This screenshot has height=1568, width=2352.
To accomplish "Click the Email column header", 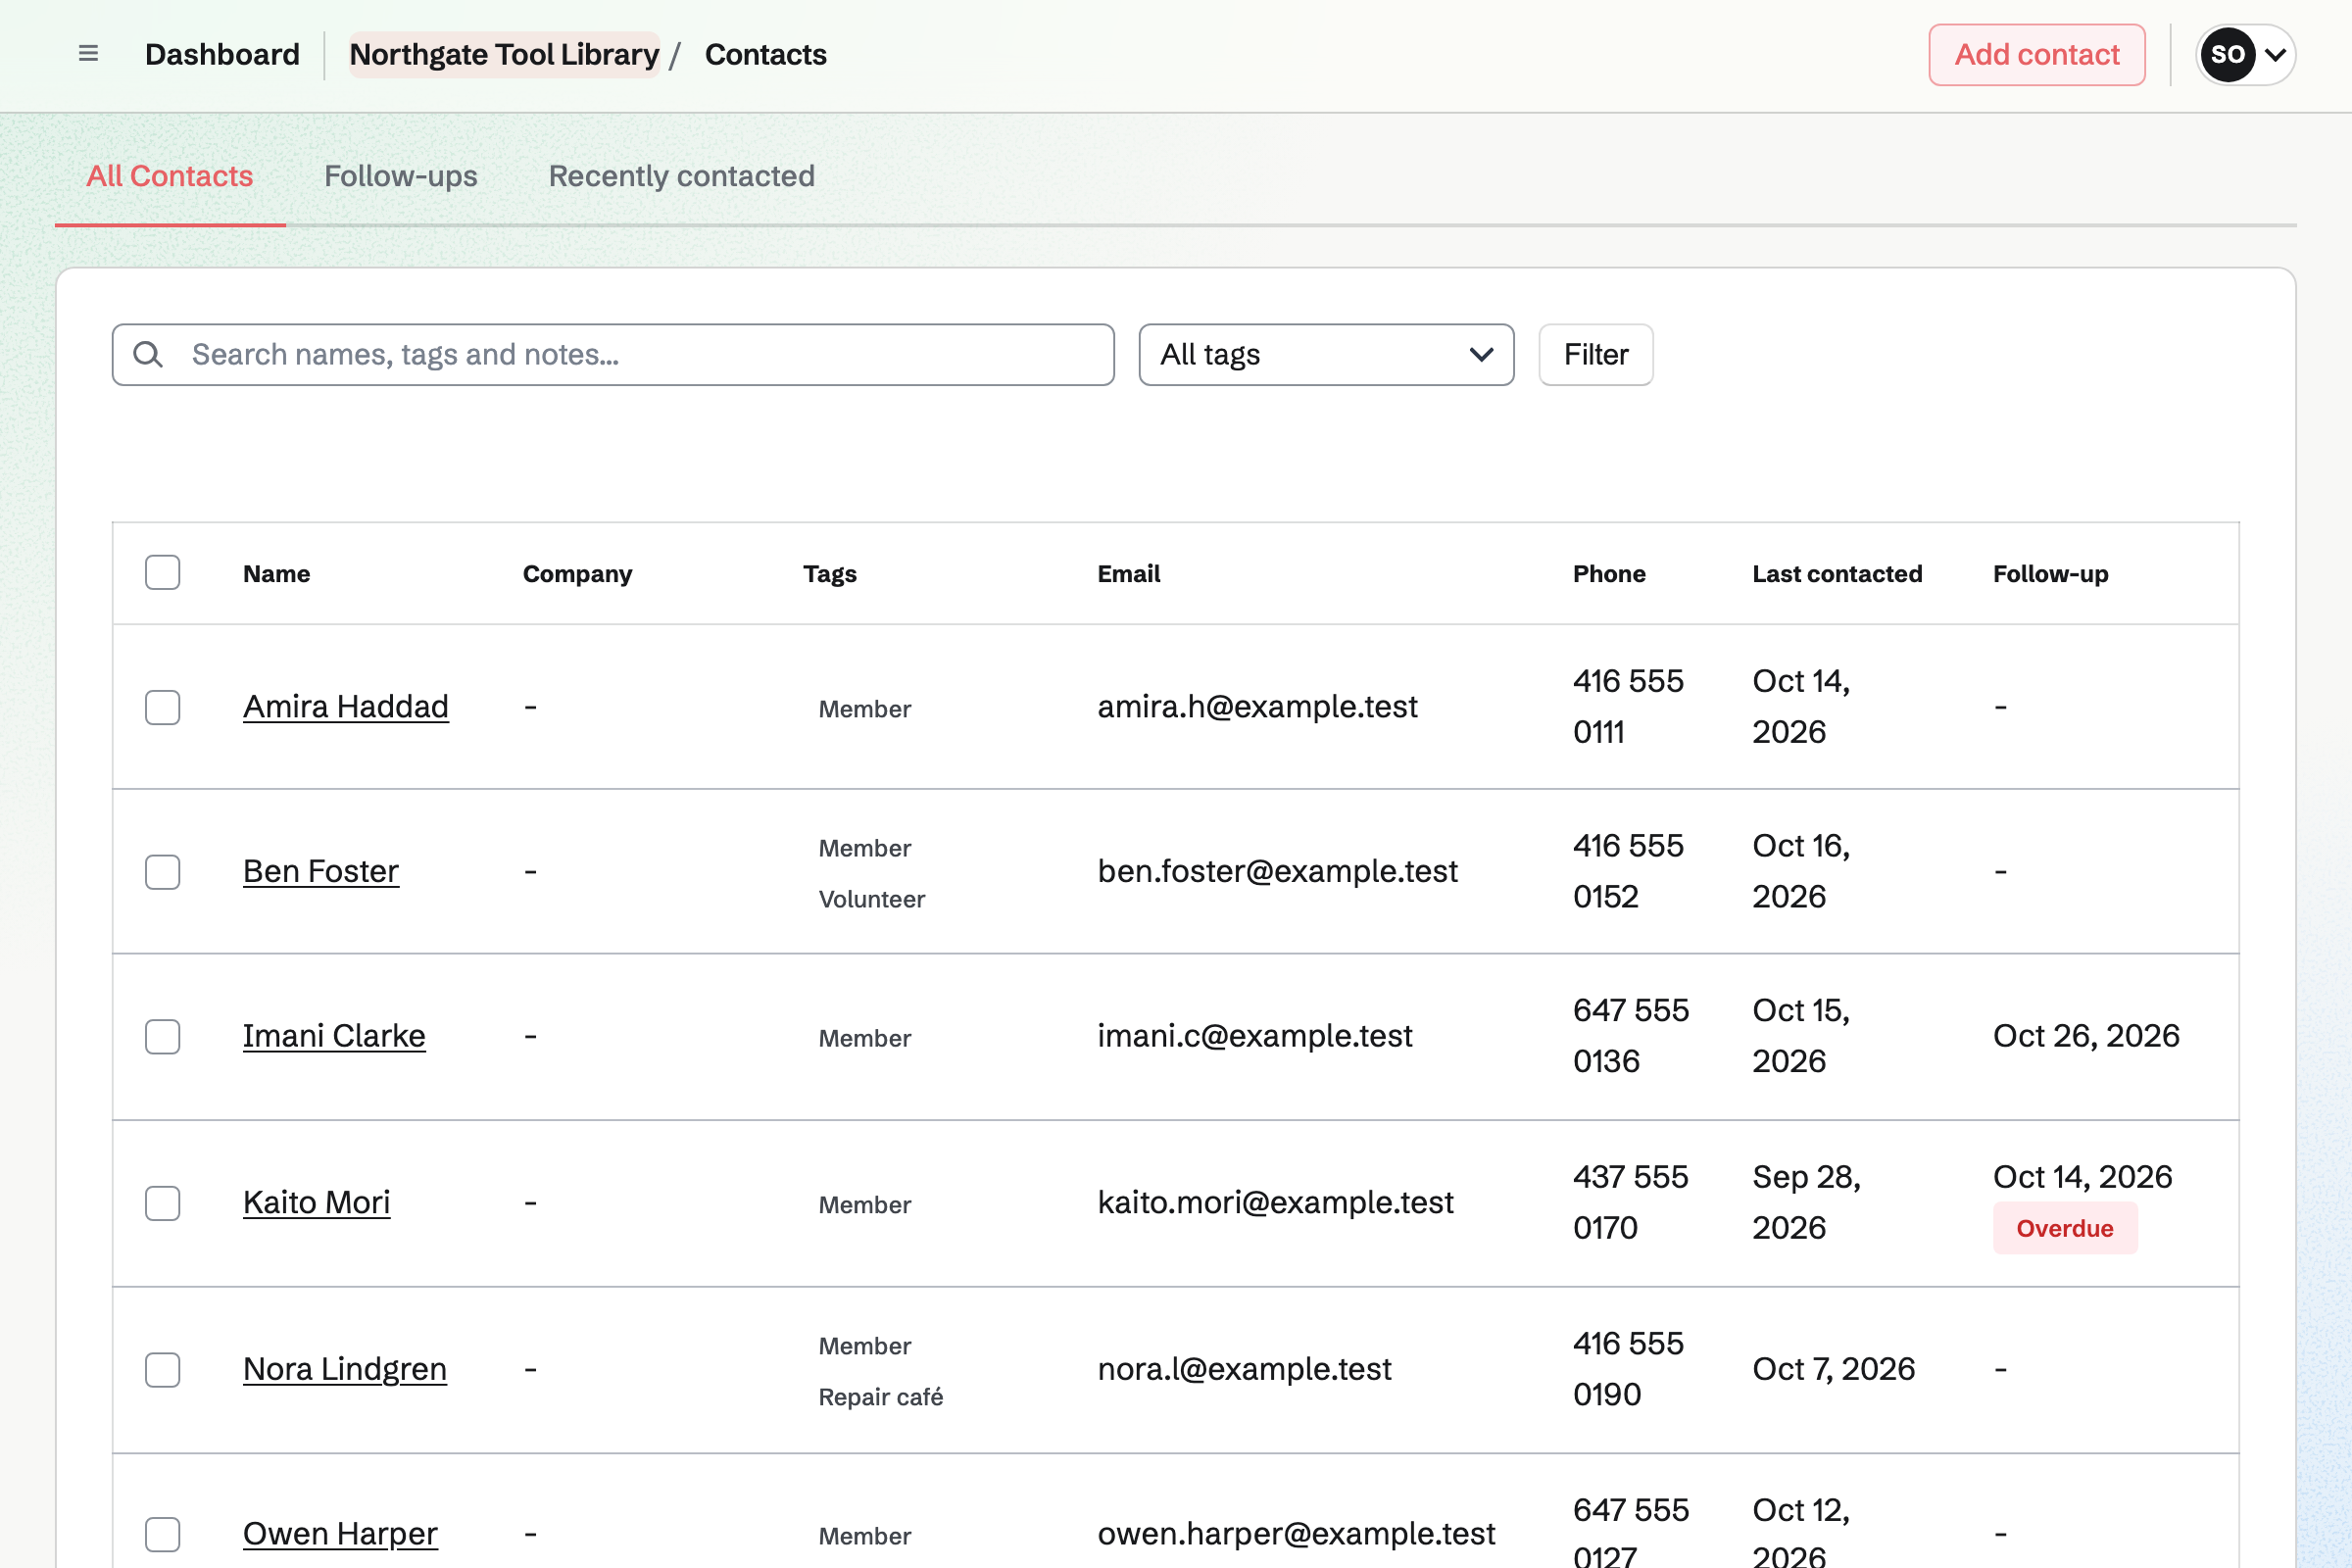I will [1129, 574].
